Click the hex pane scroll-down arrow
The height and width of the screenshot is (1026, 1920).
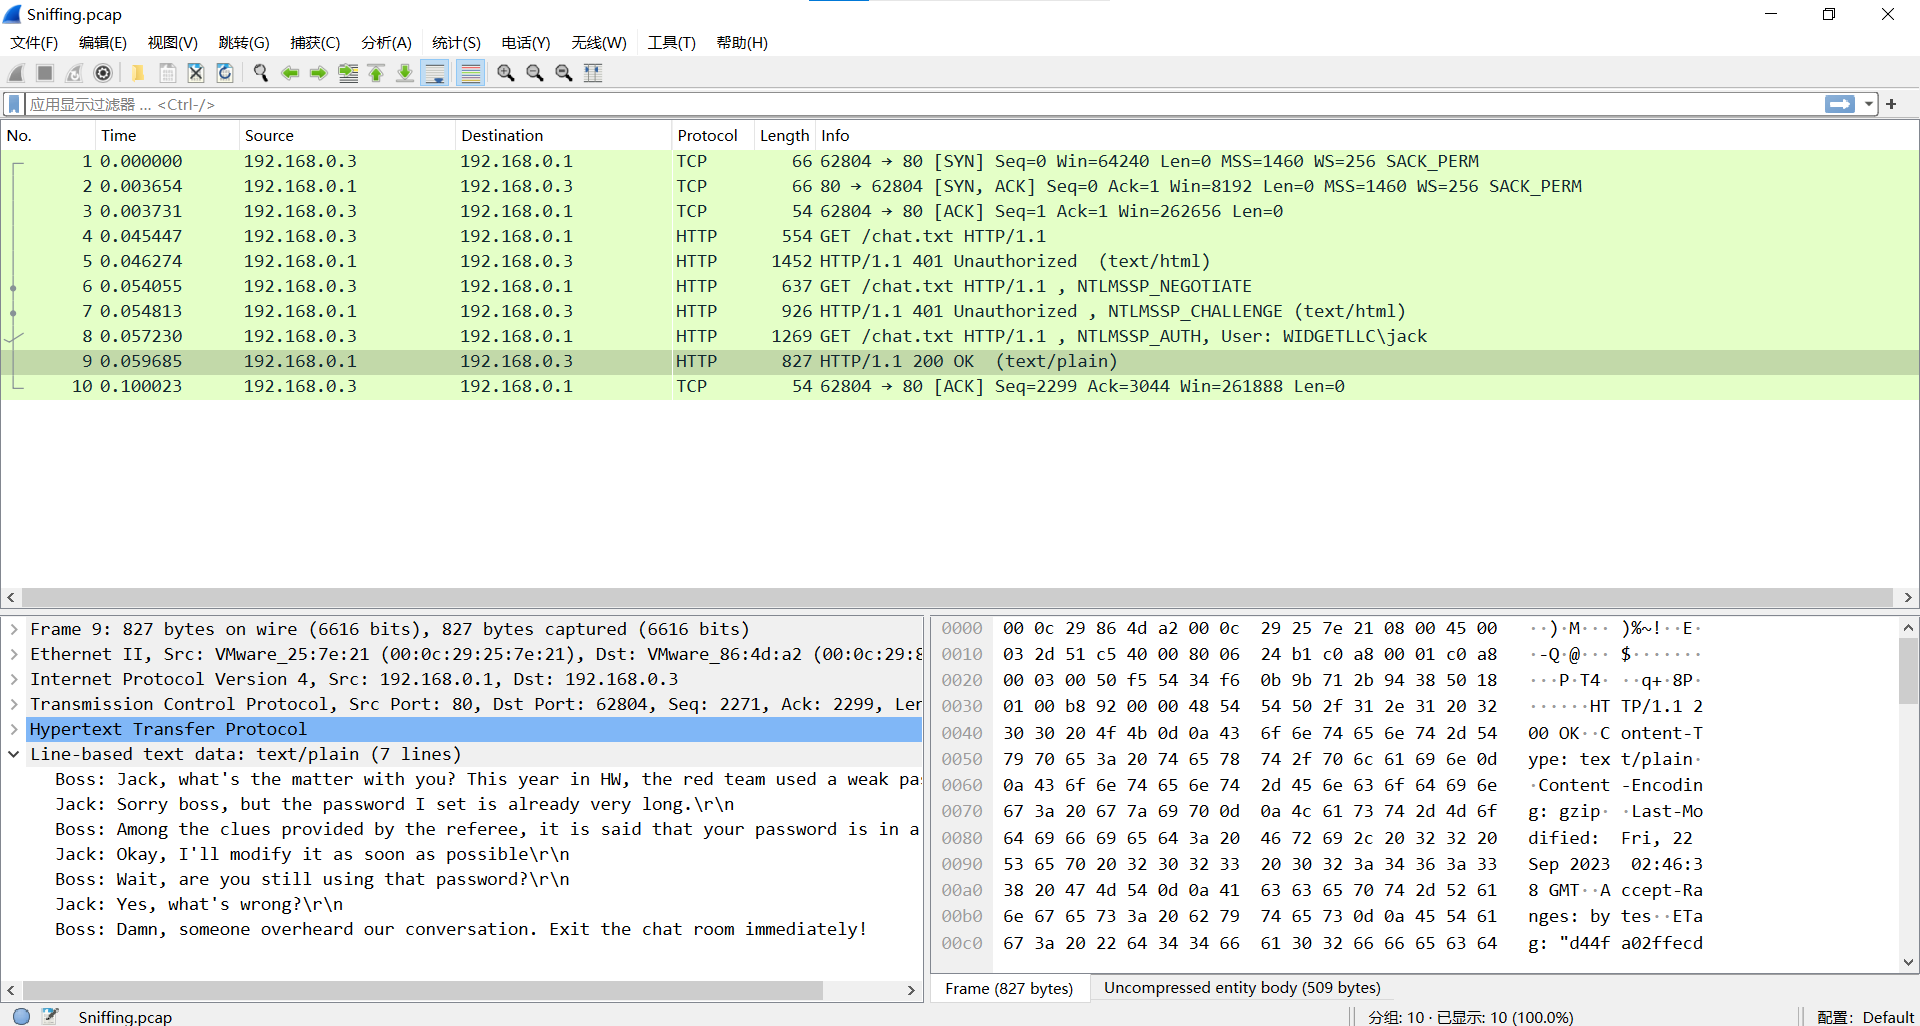1908,963
